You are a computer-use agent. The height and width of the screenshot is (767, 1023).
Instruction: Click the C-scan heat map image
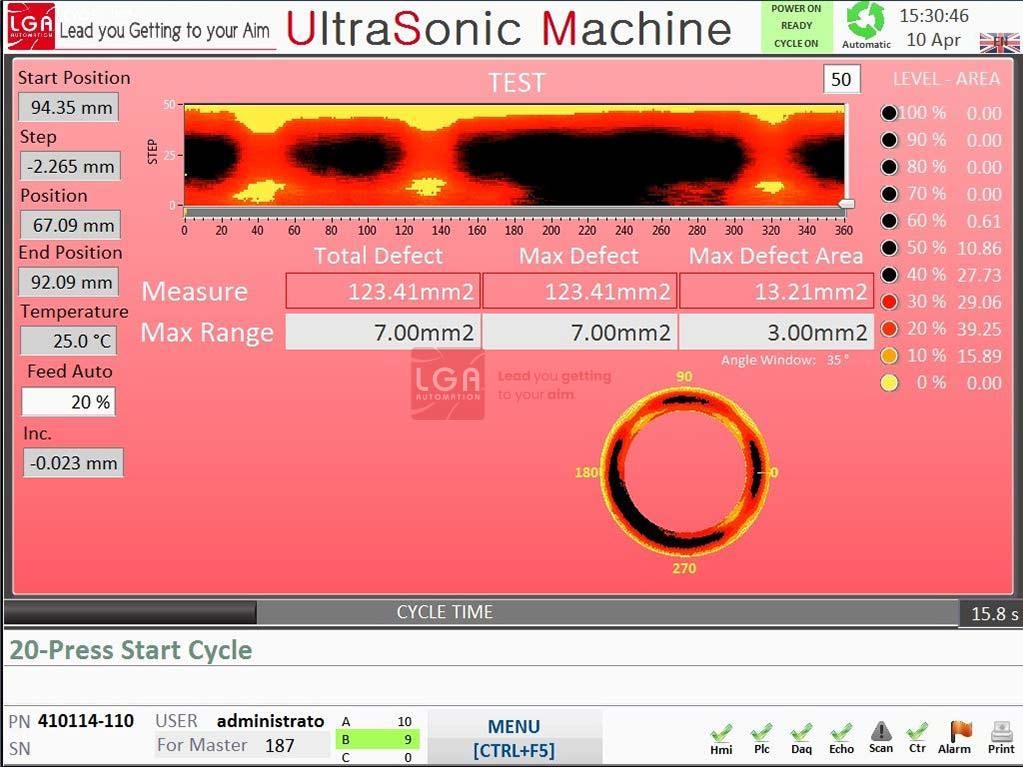tap(515, 155)
